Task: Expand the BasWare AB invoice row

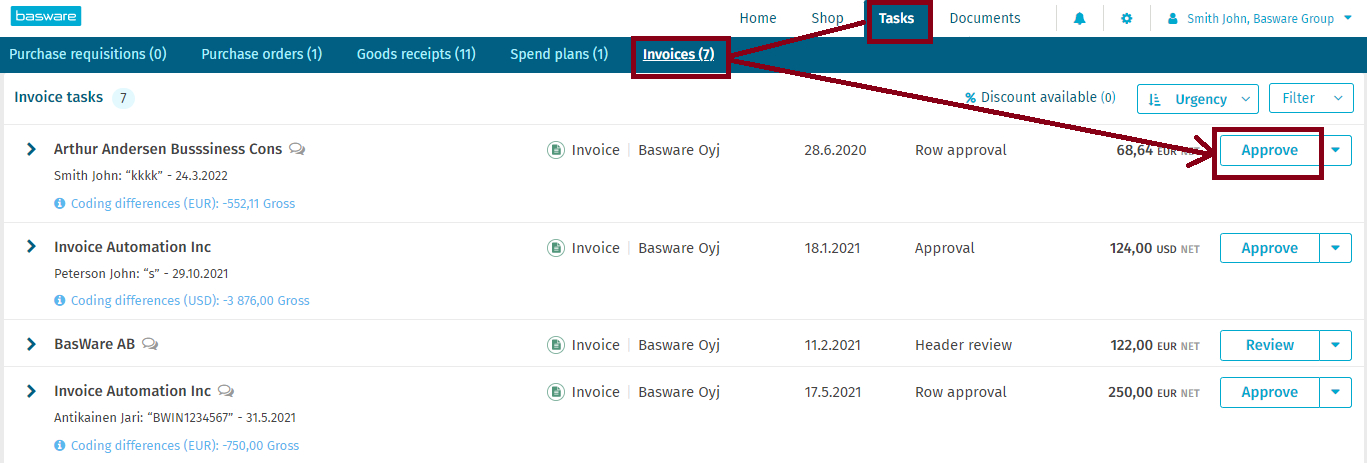Action: pyautogui.click(x=31, y=344)
